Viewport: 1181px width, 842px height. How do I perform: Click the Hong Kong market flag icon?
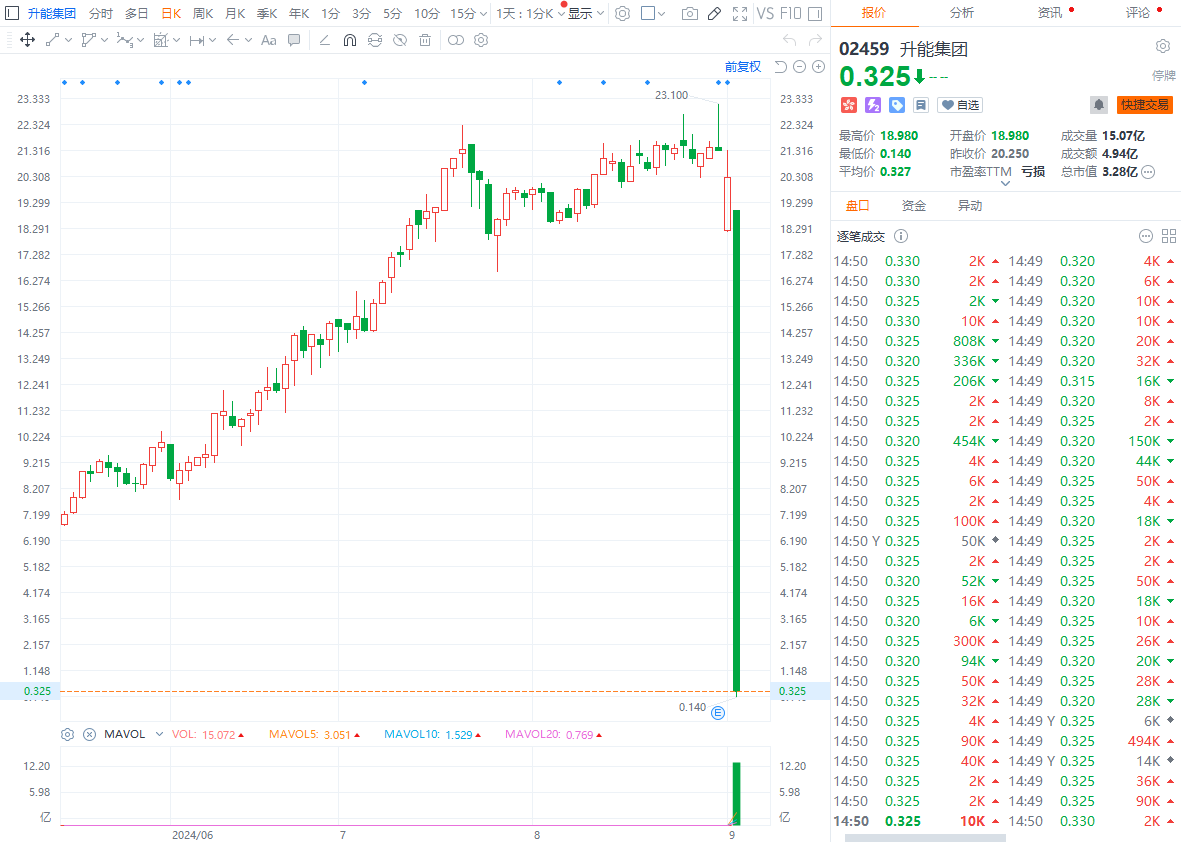[x=849, y=105]
